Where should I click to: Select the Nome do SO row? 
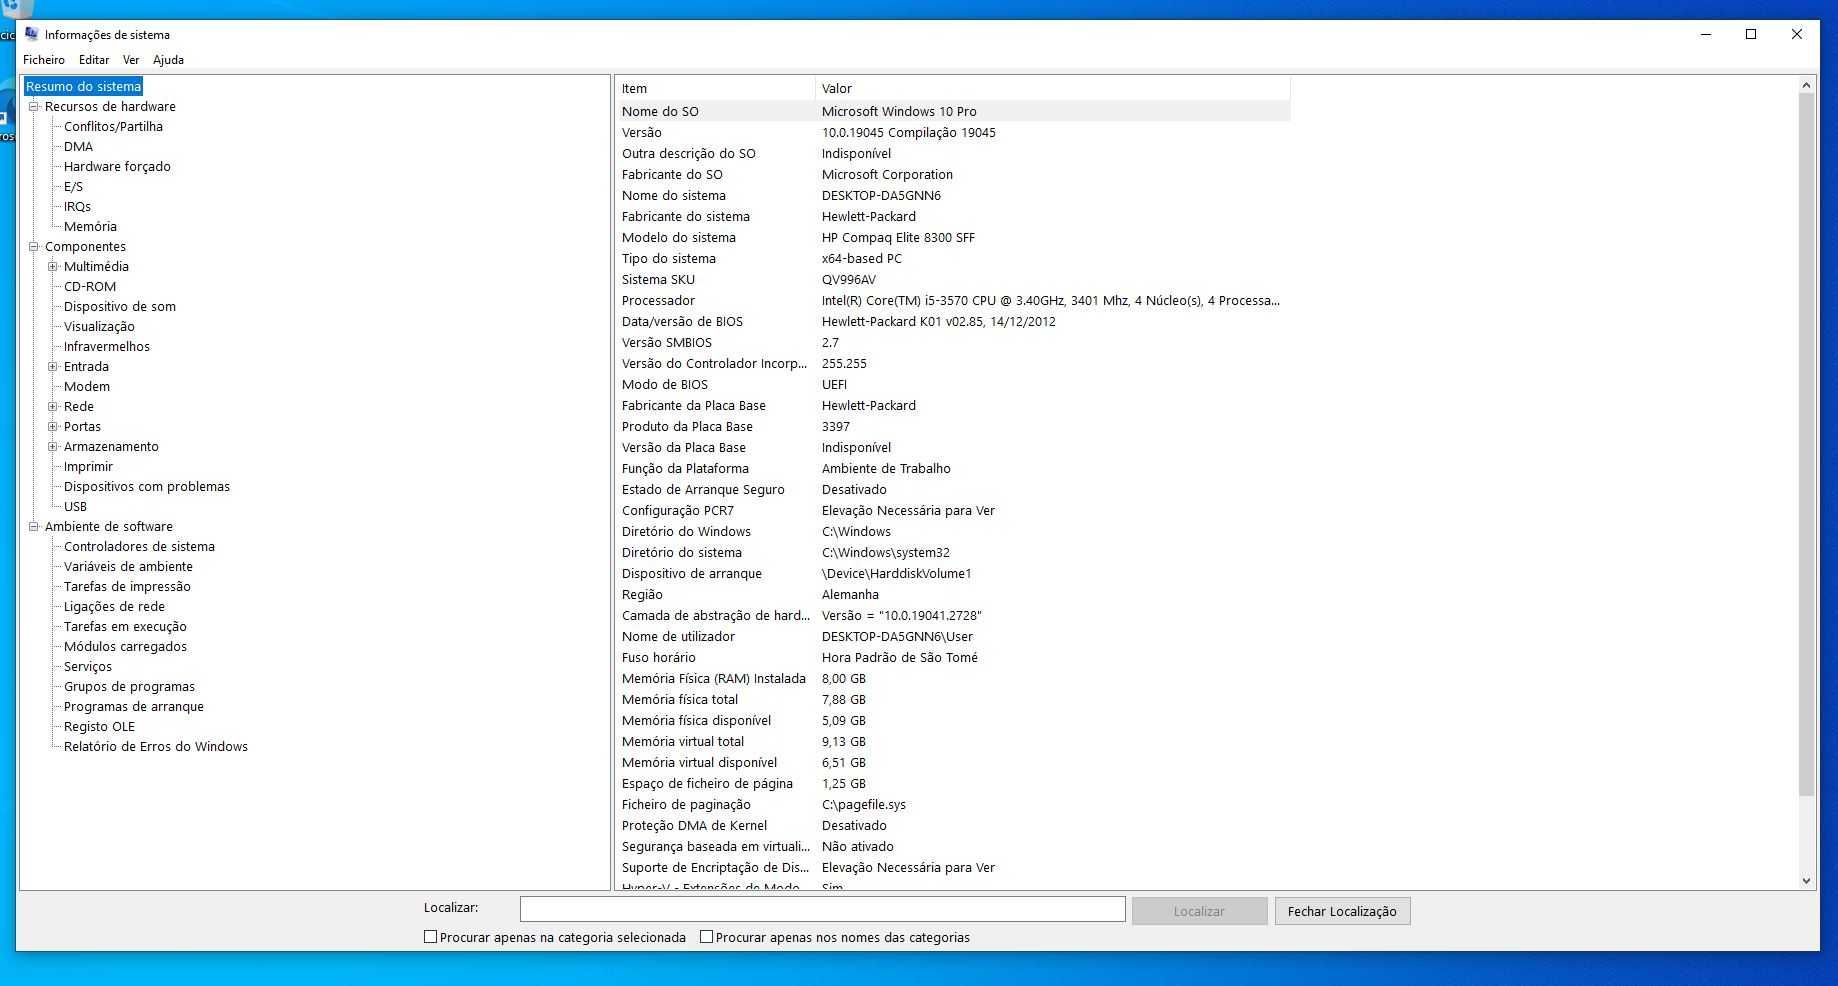click(x=953, y=111)
